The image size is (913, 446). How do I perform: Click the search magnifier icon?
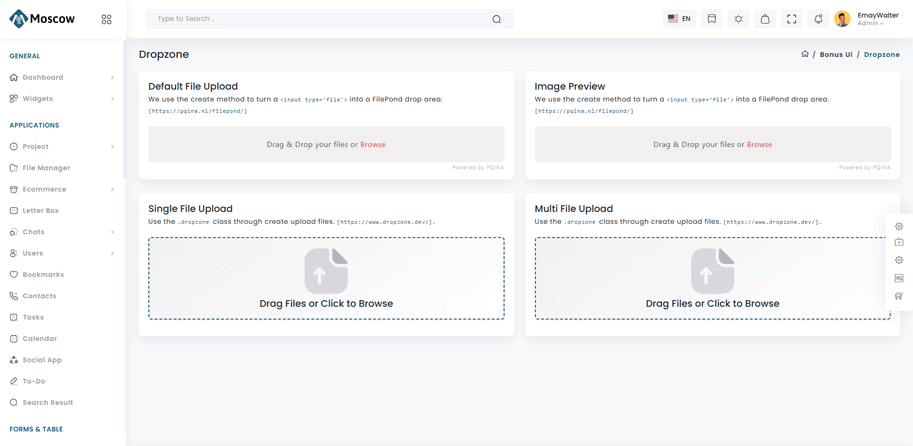(x=496, y=19)
